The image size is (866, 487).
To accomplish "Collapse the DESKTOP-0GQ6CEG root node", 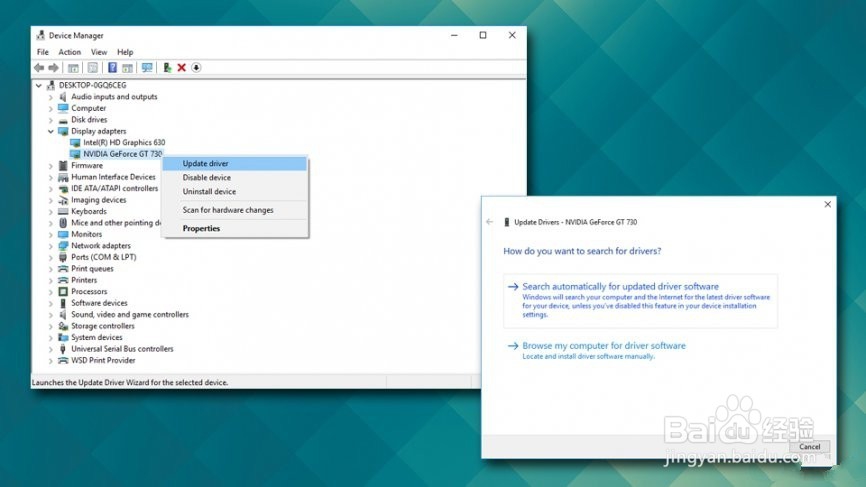I will (39, 85).
